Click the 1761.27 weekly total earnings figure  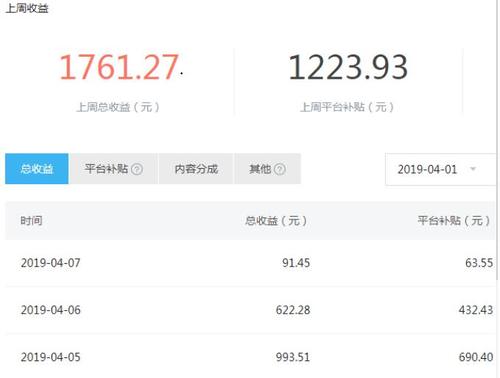119,67
